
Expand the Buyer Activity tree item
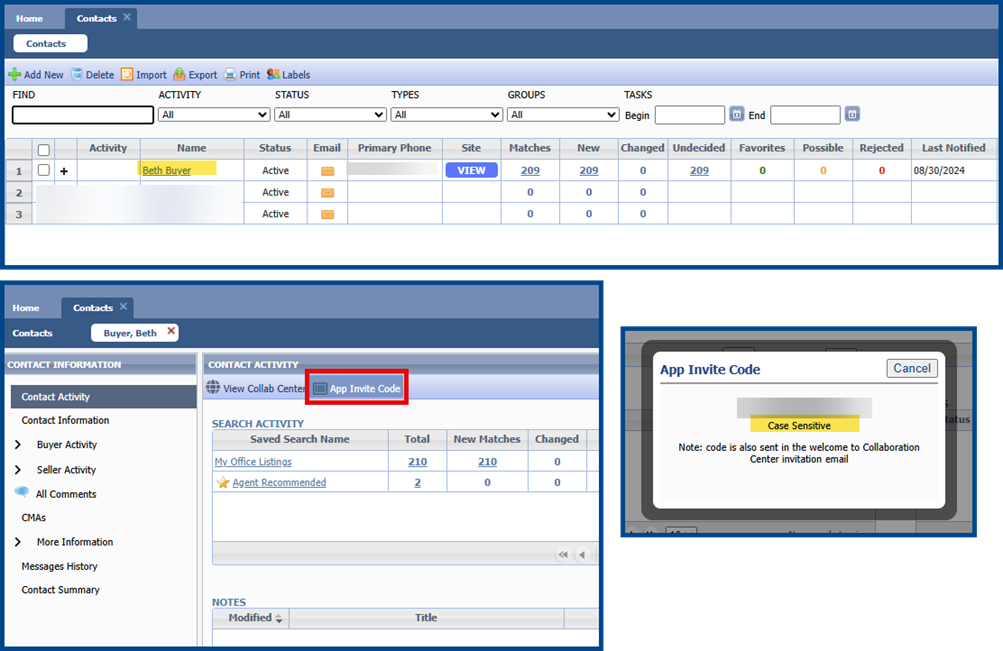click(x=18, y=445)
